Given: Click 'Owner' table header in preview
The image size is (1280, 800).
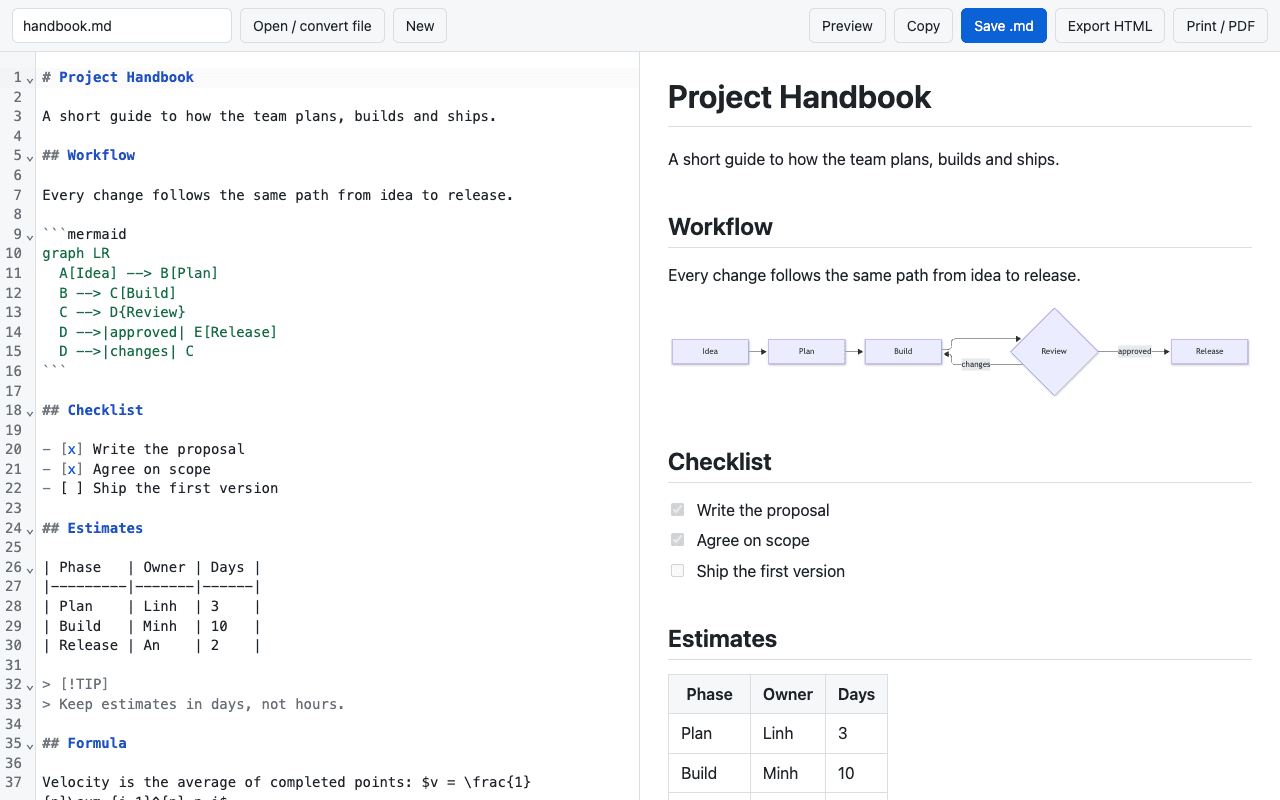Looking at the screenshot, I should coord(788,694).
